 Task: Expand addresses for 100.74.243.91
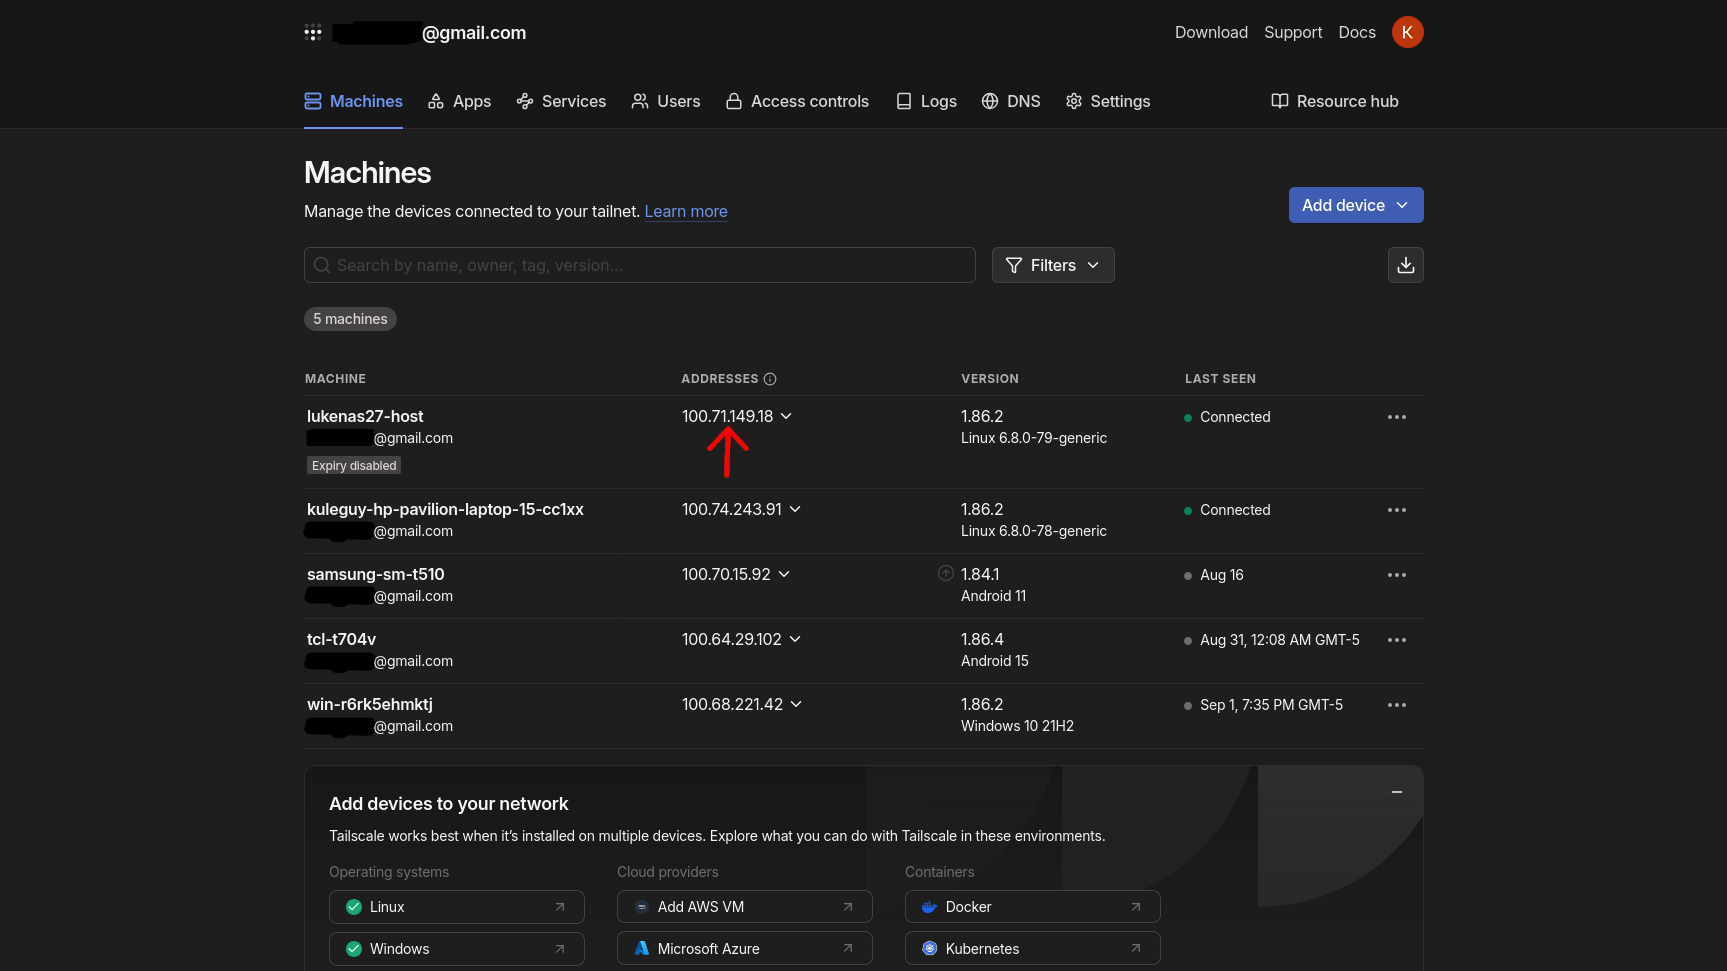pyautogui.click(x=795, y=509)
